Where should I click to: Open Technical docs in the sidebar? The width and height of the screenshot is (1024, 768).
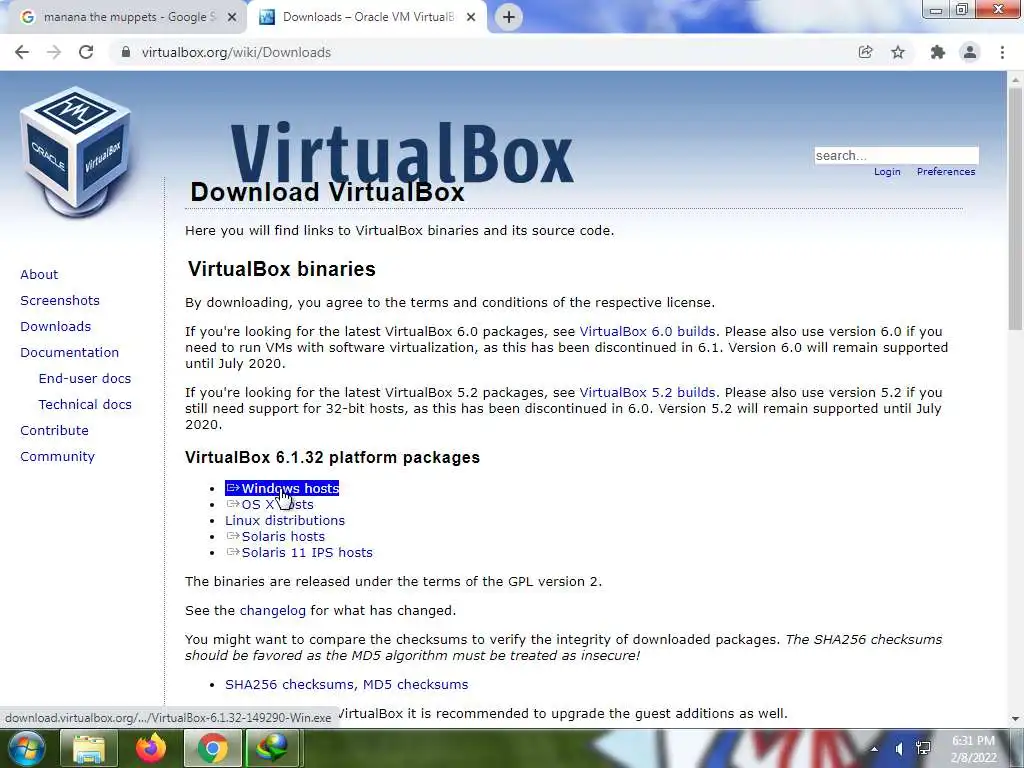(x=85, y=405)
